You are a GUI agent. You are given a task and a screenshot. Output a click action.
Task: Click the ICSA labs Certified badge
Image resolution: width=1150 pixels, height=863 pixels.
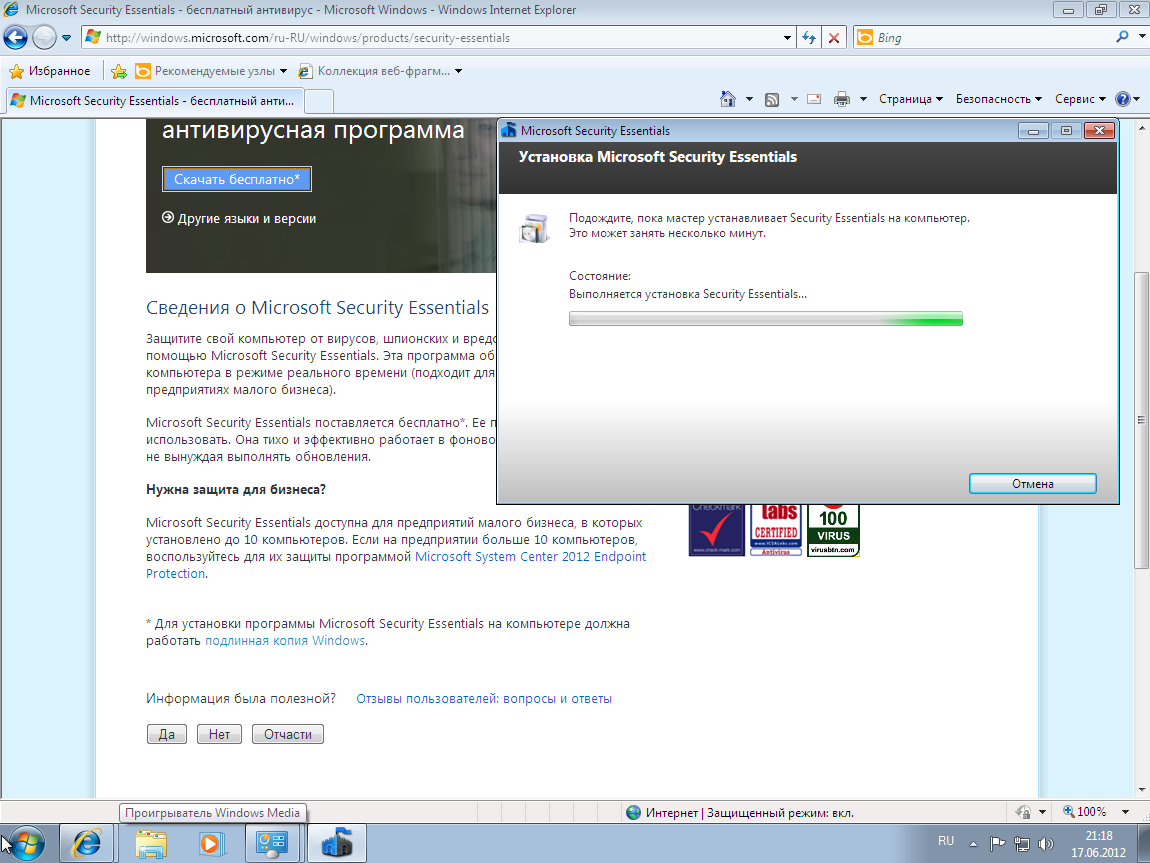776,529
